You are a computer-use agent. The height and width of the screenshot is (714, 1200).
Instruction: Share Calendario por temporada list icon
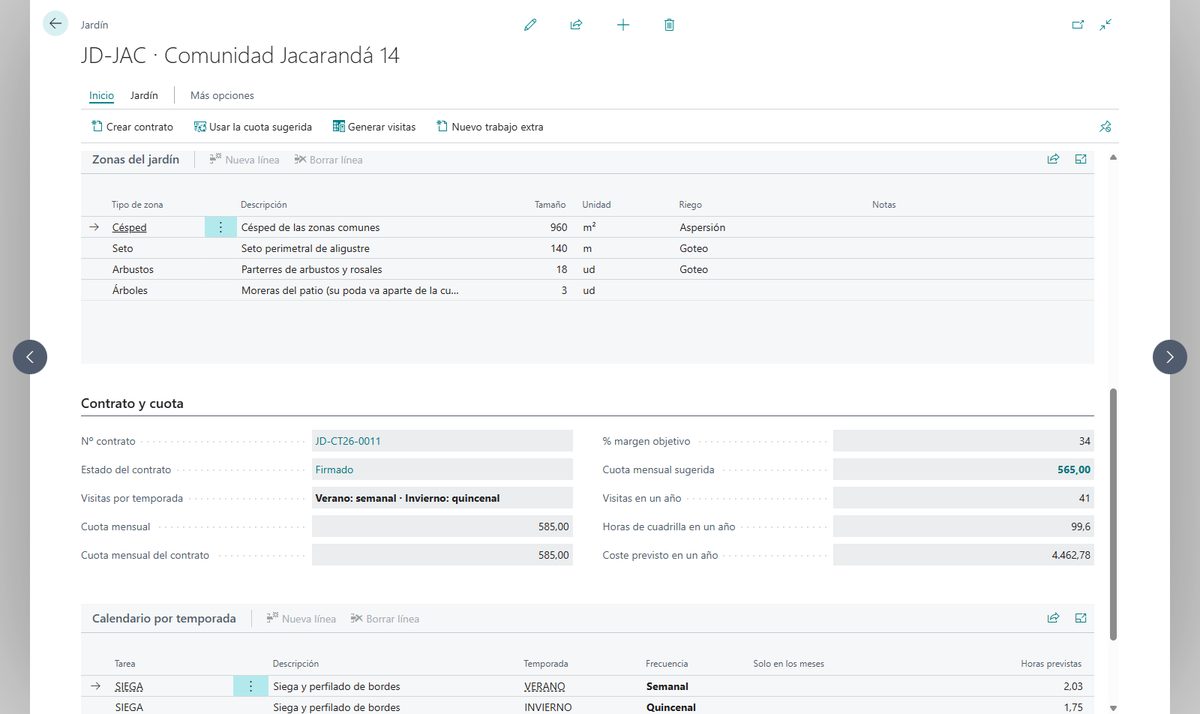[x=1053, y=618]
